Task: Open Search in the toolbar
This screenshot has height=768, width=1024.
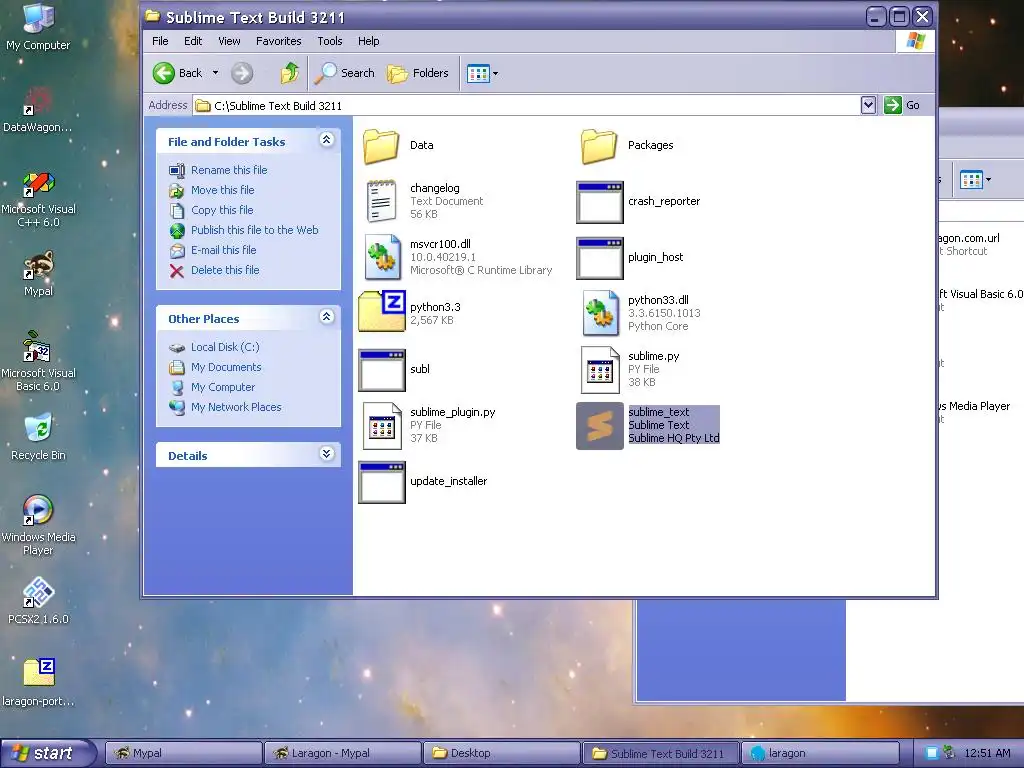Action: [x=344, y=73]
